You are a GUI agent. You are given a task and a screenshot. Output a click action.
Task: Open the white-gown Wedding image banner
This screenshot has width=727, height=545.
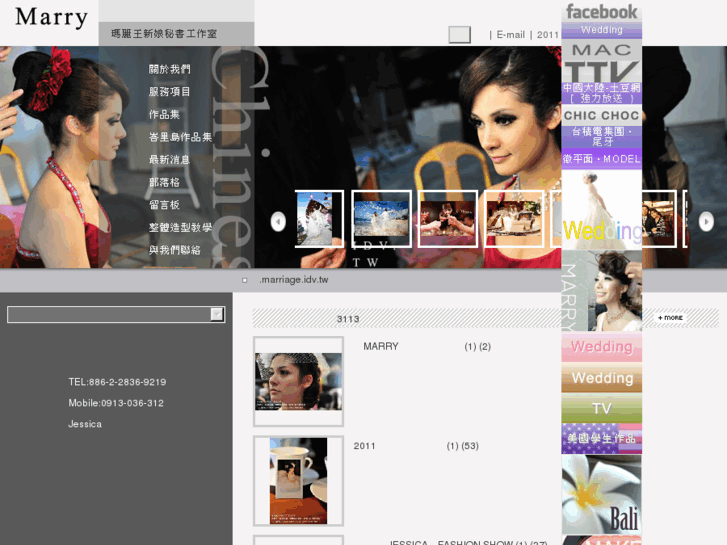click(x=601, y=210)
